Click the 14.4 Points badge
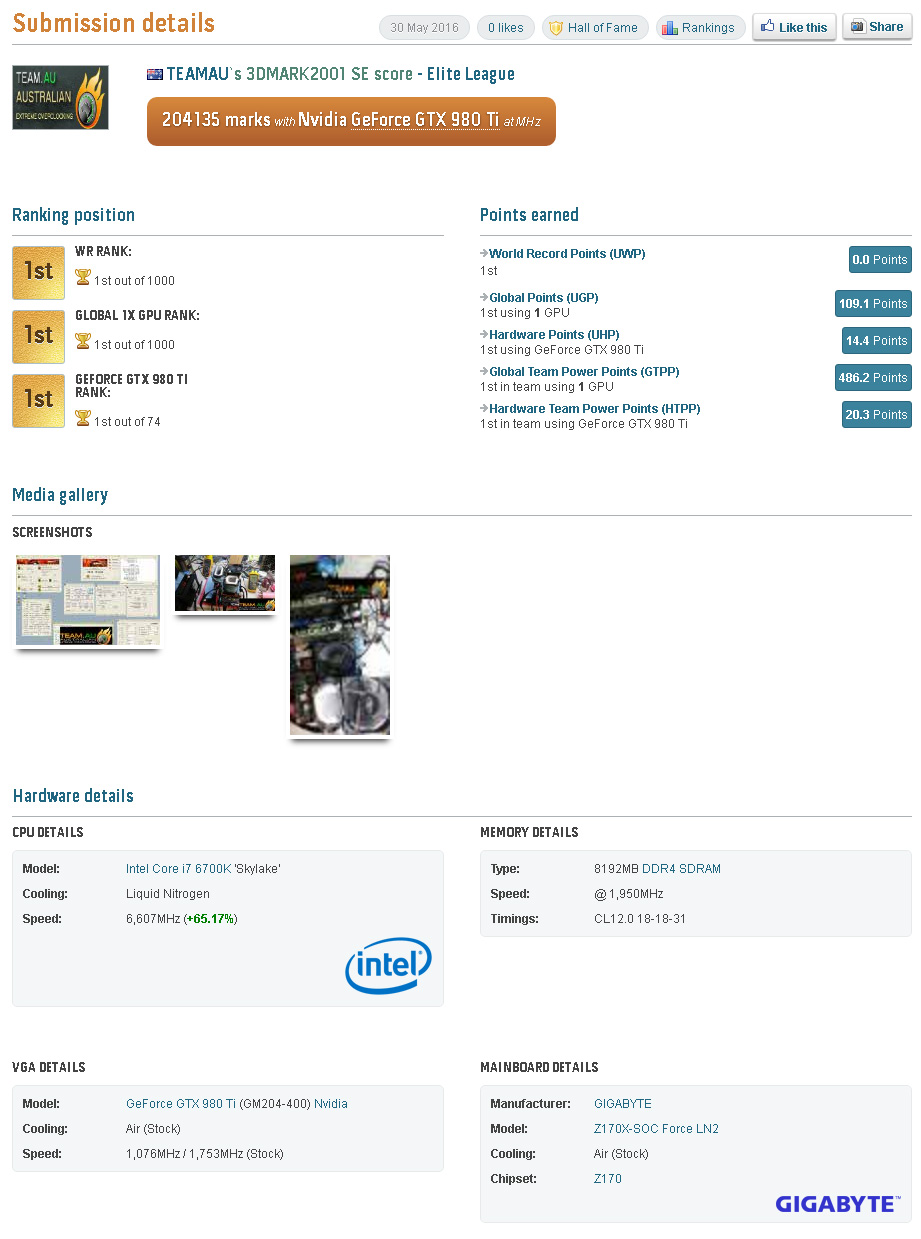Viewport: 921px width, 1239px height. tap(877, 341)
